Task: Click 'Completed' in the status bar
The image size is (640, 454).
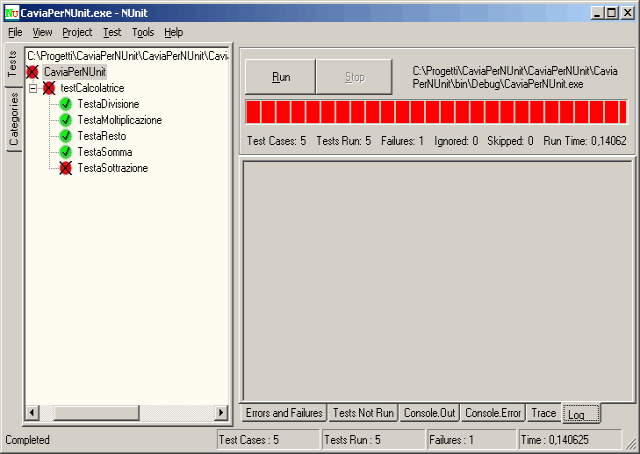Action: coord(27,440)
